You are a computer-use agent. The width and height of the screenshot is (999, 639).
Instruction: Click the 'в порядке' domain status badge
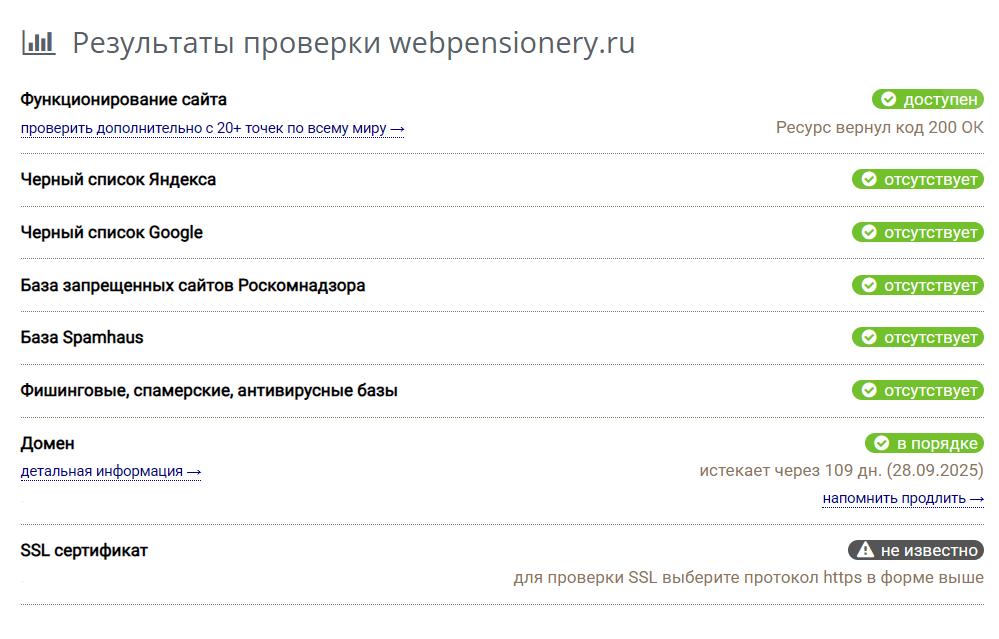924,443
